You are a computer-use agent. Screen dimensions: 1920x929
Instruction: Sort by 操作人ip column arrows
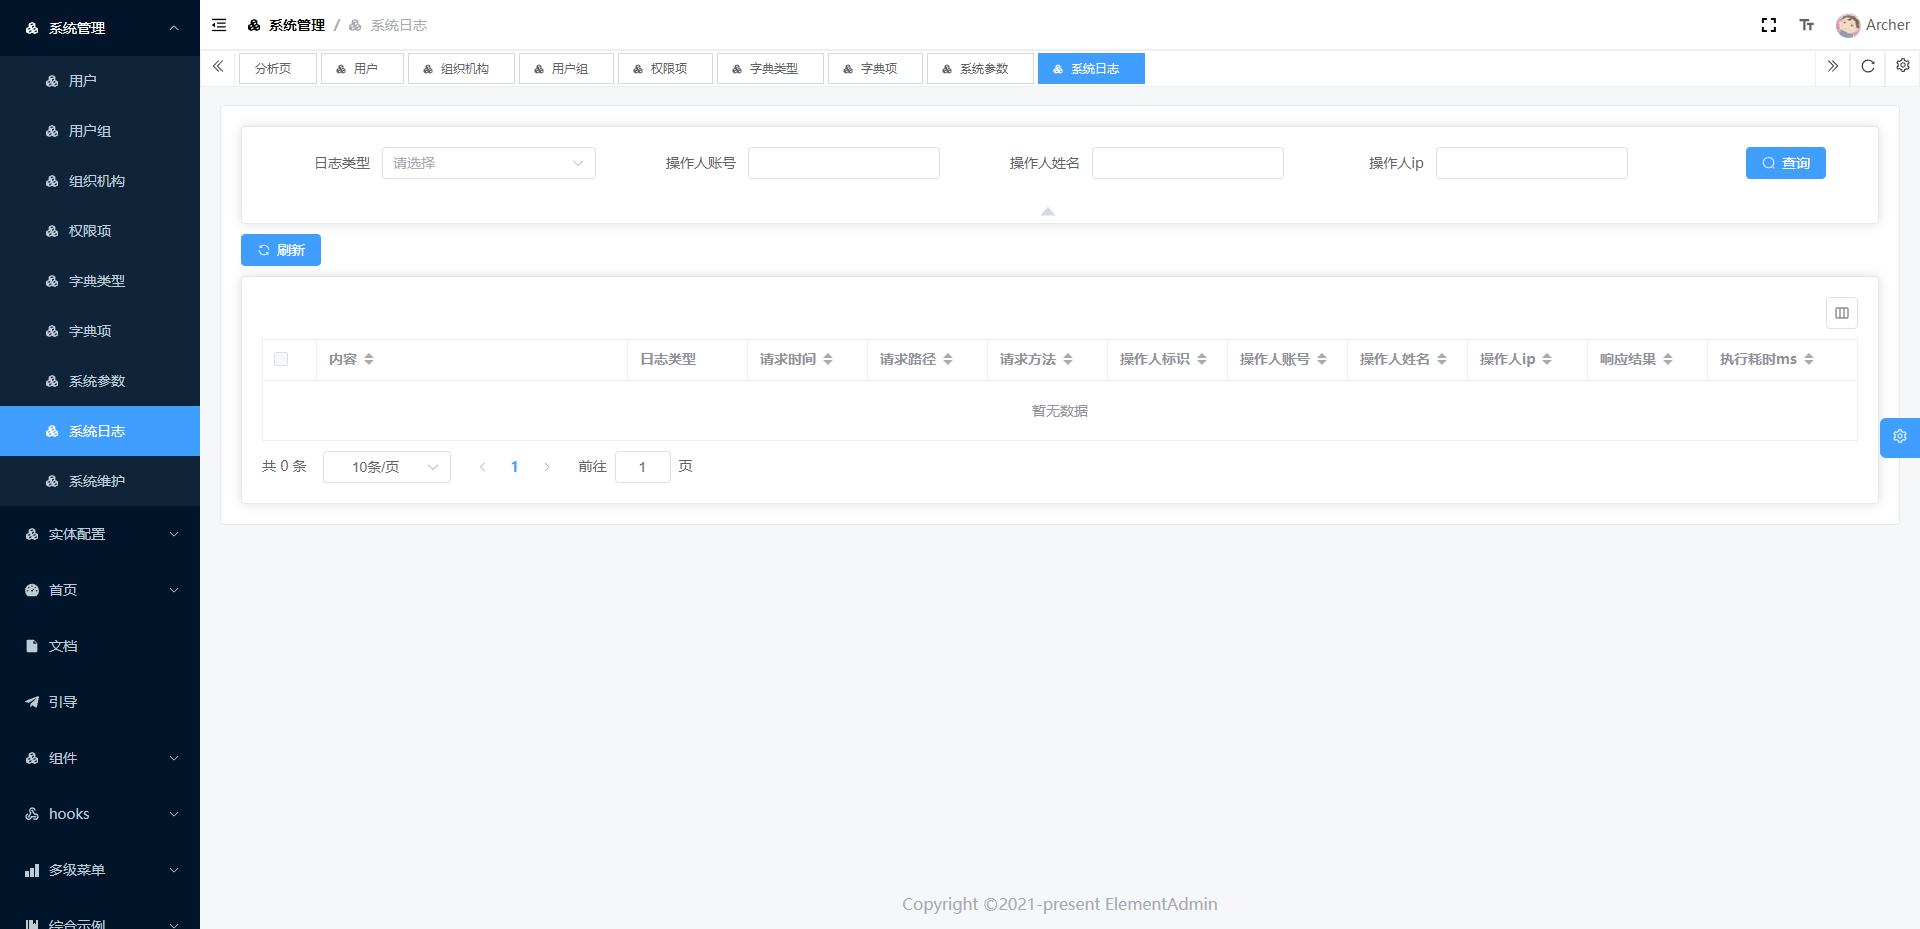coord(1547,359)
